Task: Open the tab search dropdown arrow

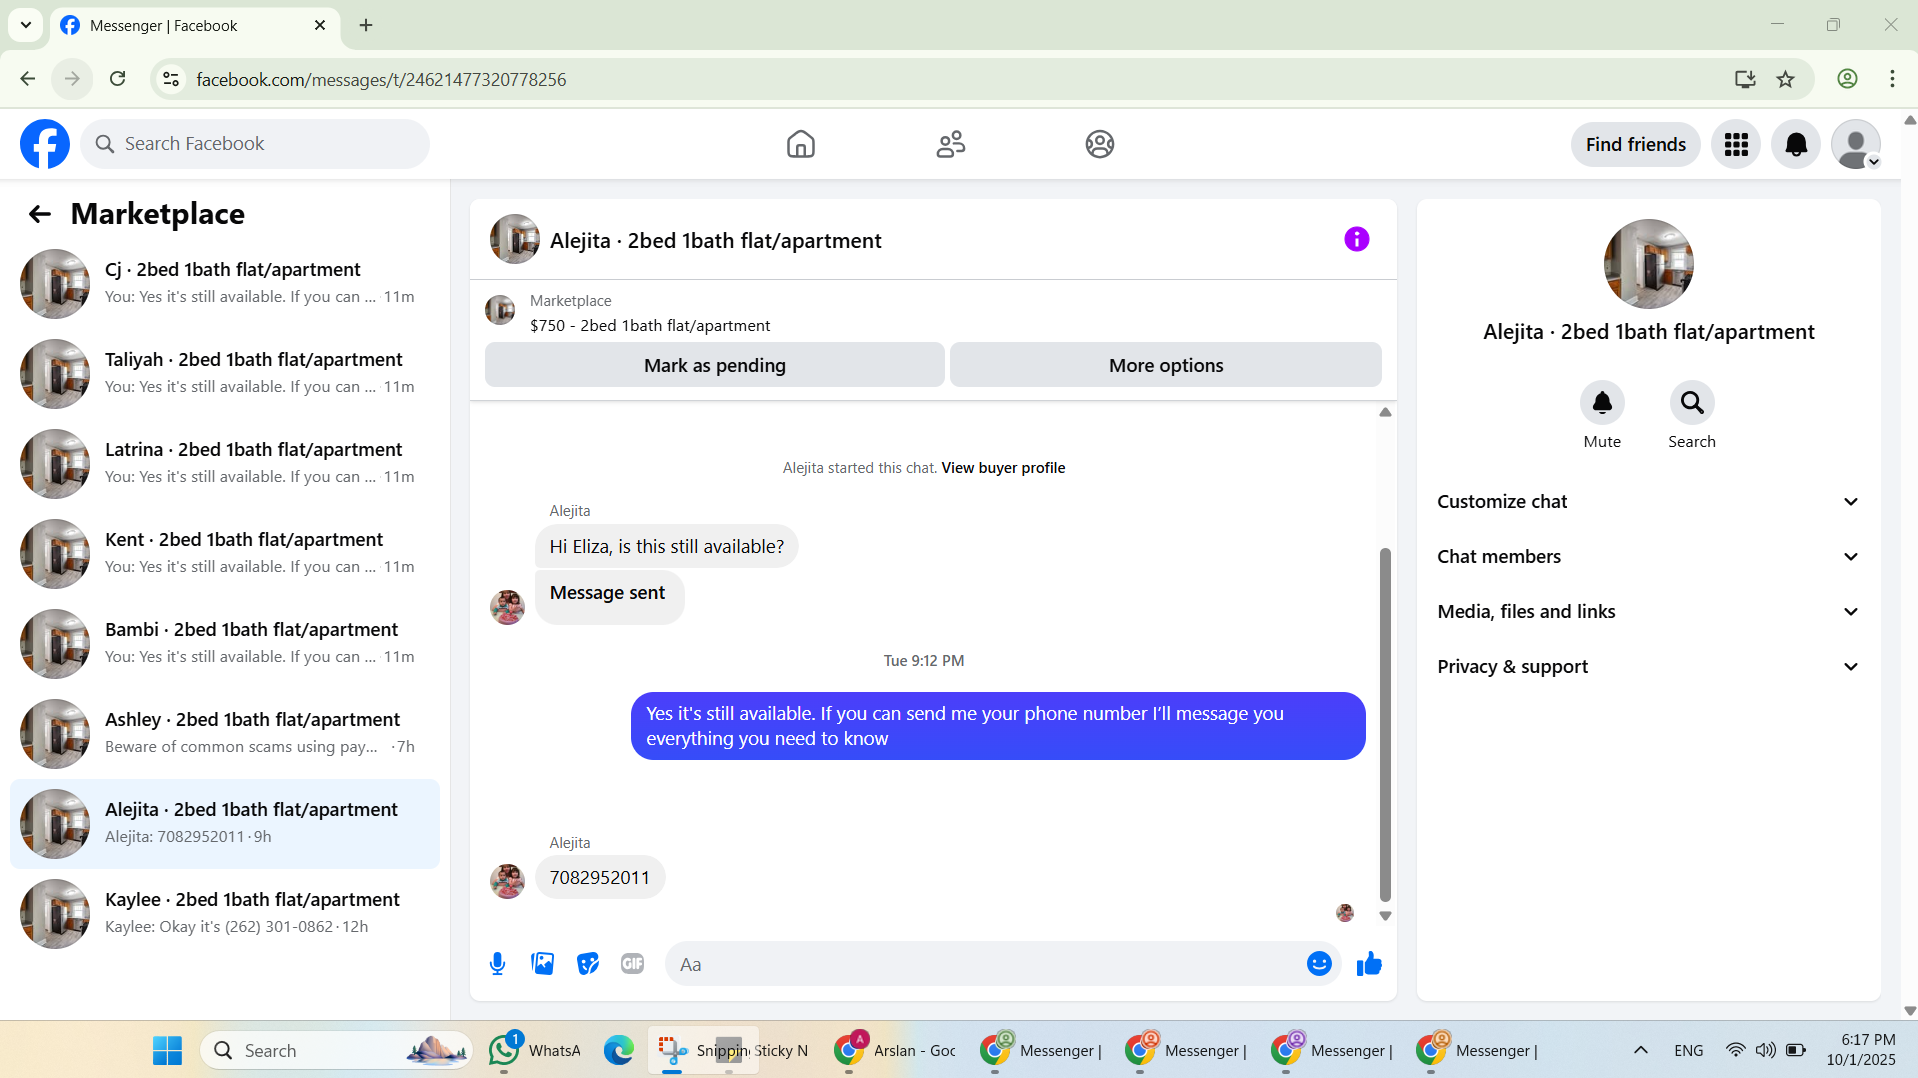Action: click(26, 25)
